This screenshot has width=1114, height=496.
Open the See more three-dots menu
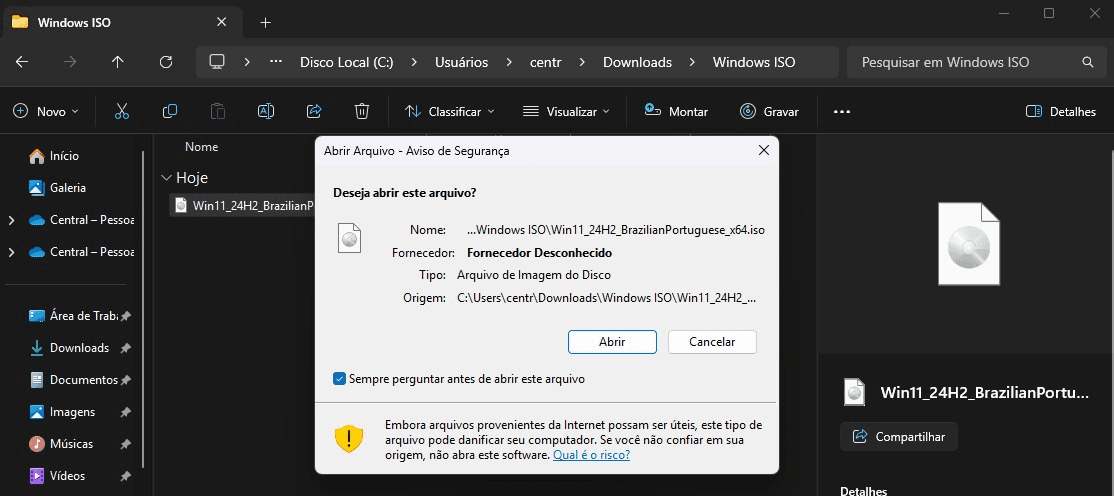(x=841, y=112)
